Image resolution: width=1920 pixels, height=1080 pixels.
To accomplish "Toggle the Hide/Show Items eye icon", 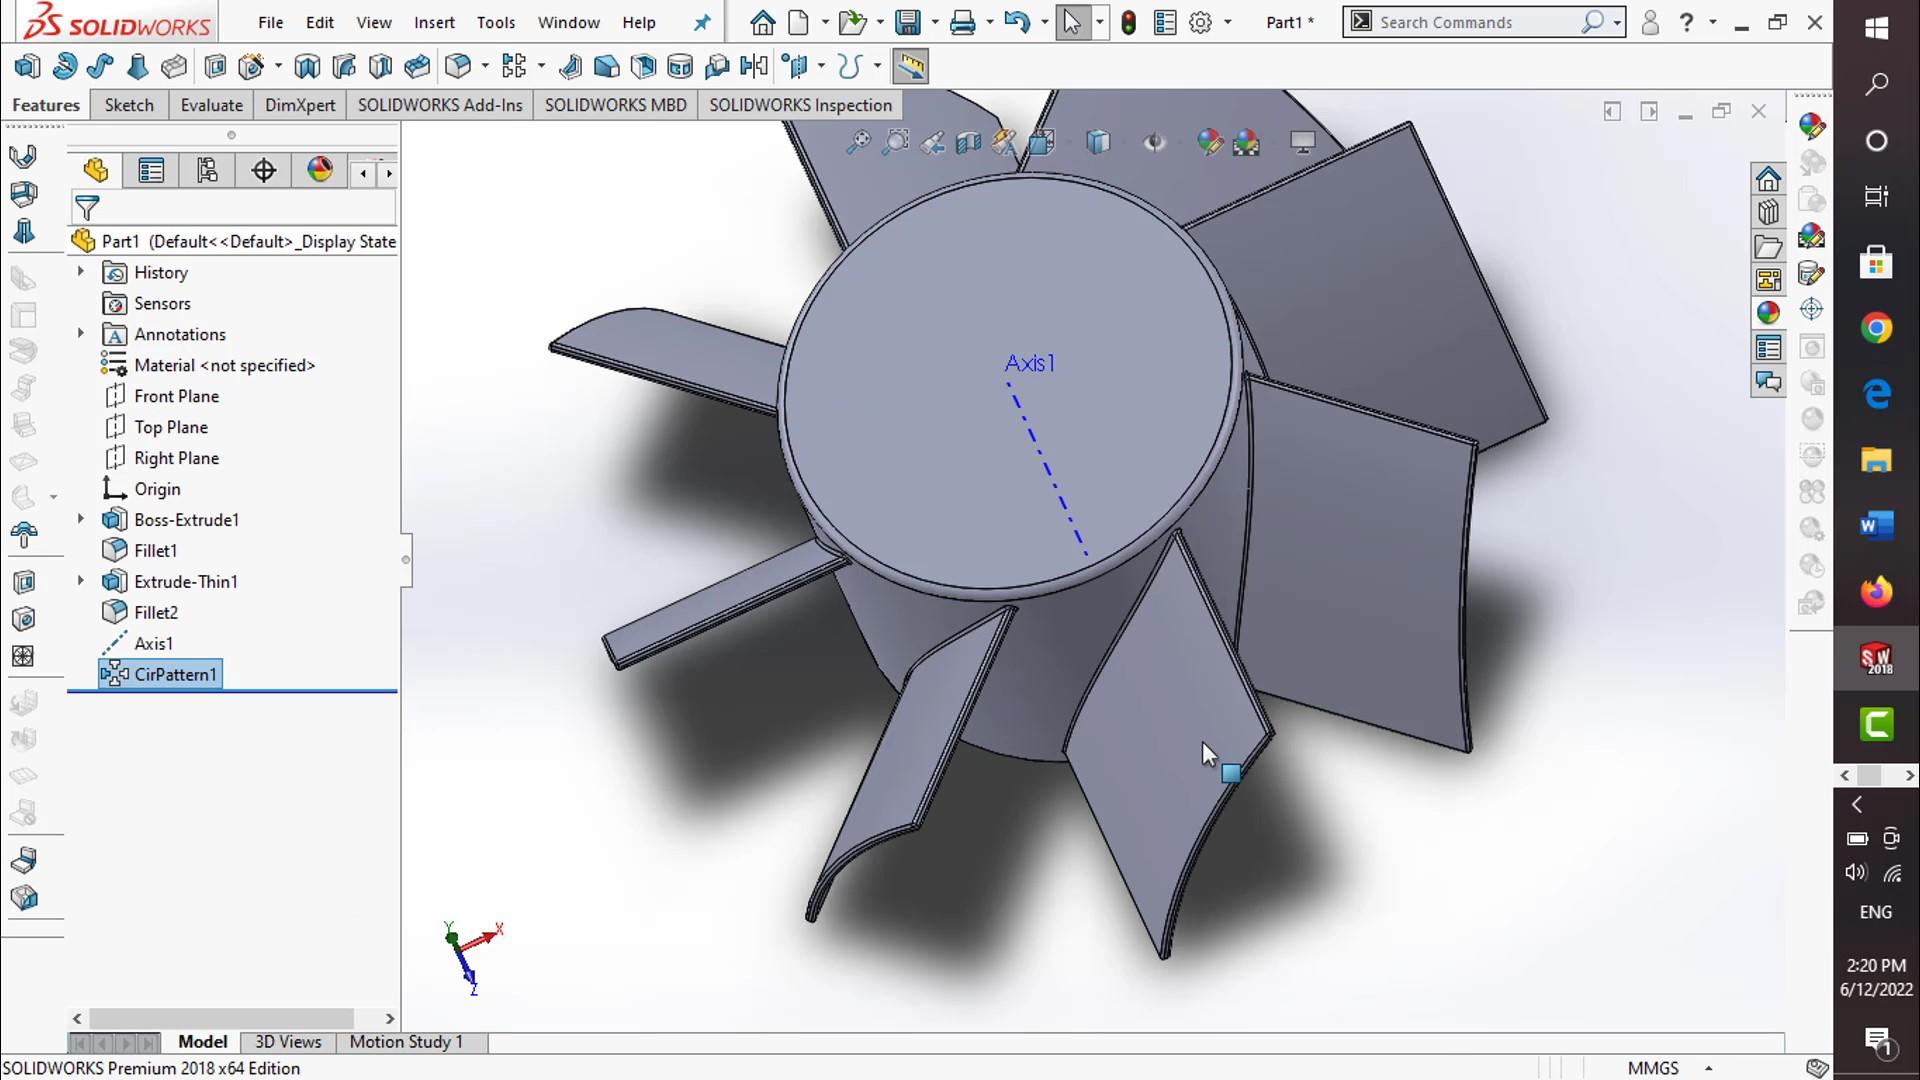I will (1155, 143).
